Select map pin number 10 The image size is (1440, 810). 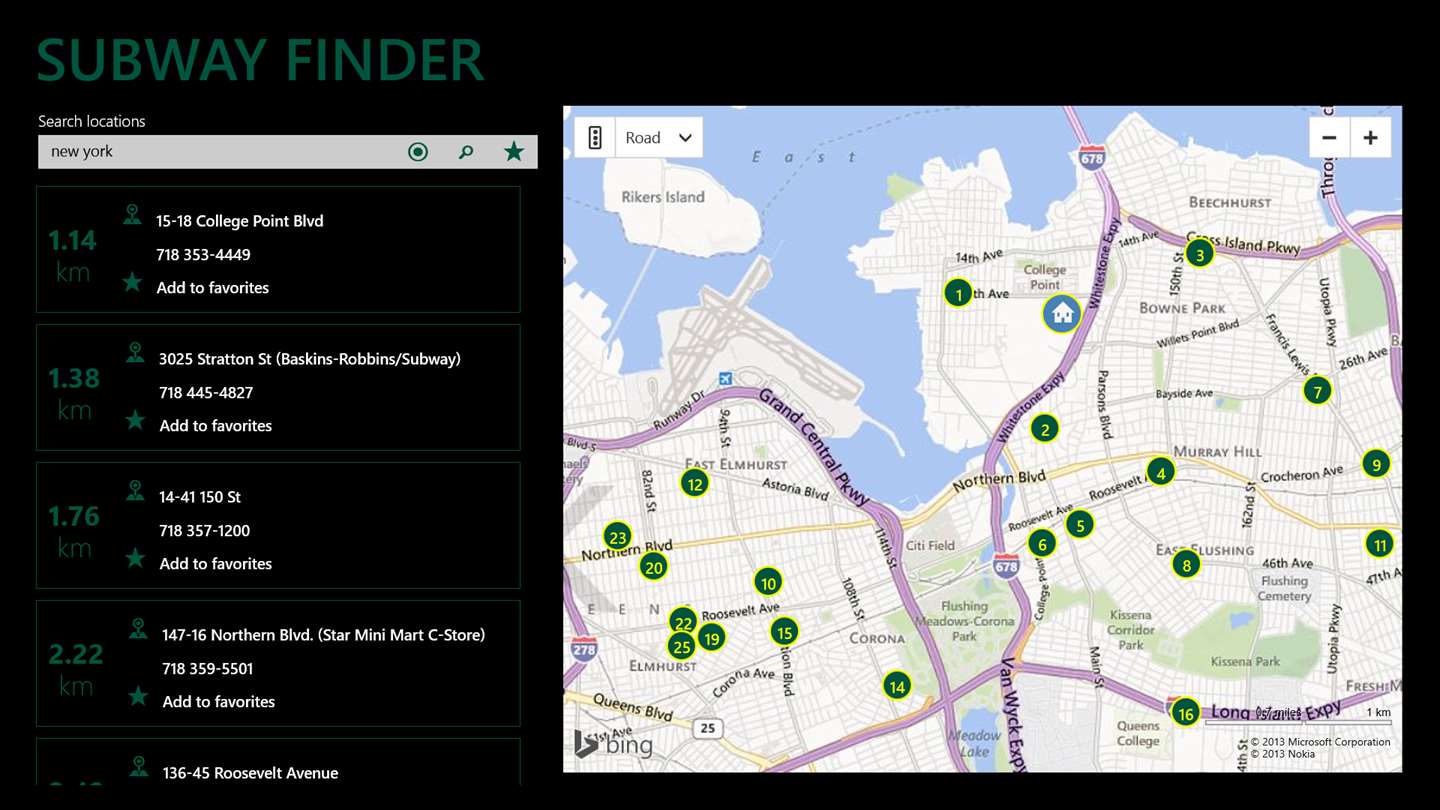click(768, 582)
